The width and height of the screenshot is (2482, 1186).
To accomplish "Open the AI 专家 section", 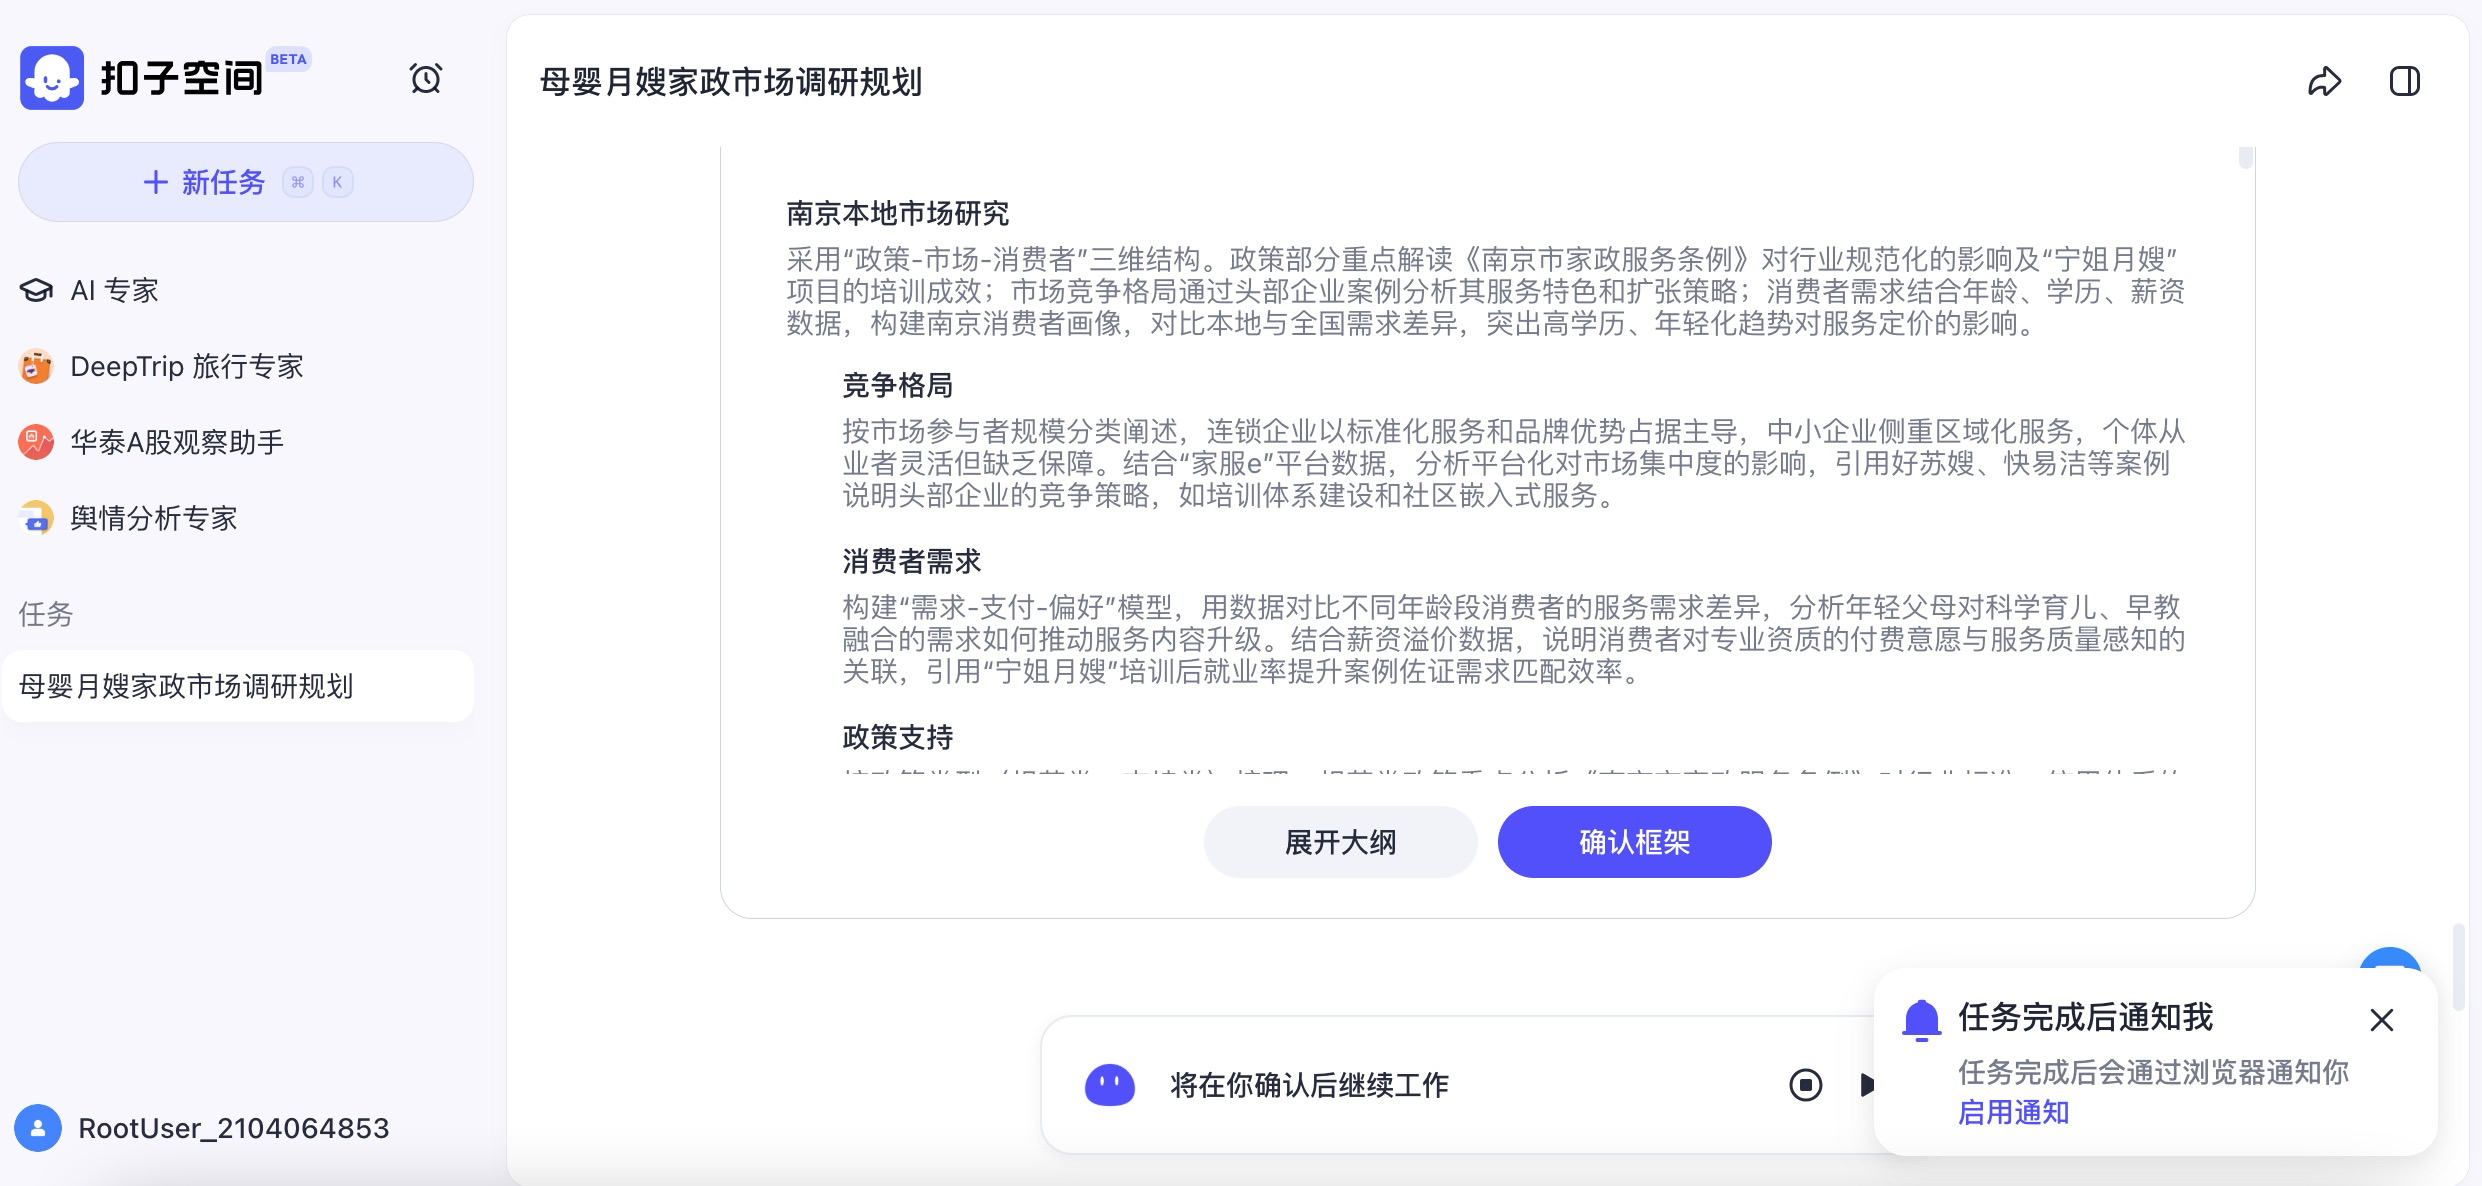I will pyautogui.click(x=113, y=291).
